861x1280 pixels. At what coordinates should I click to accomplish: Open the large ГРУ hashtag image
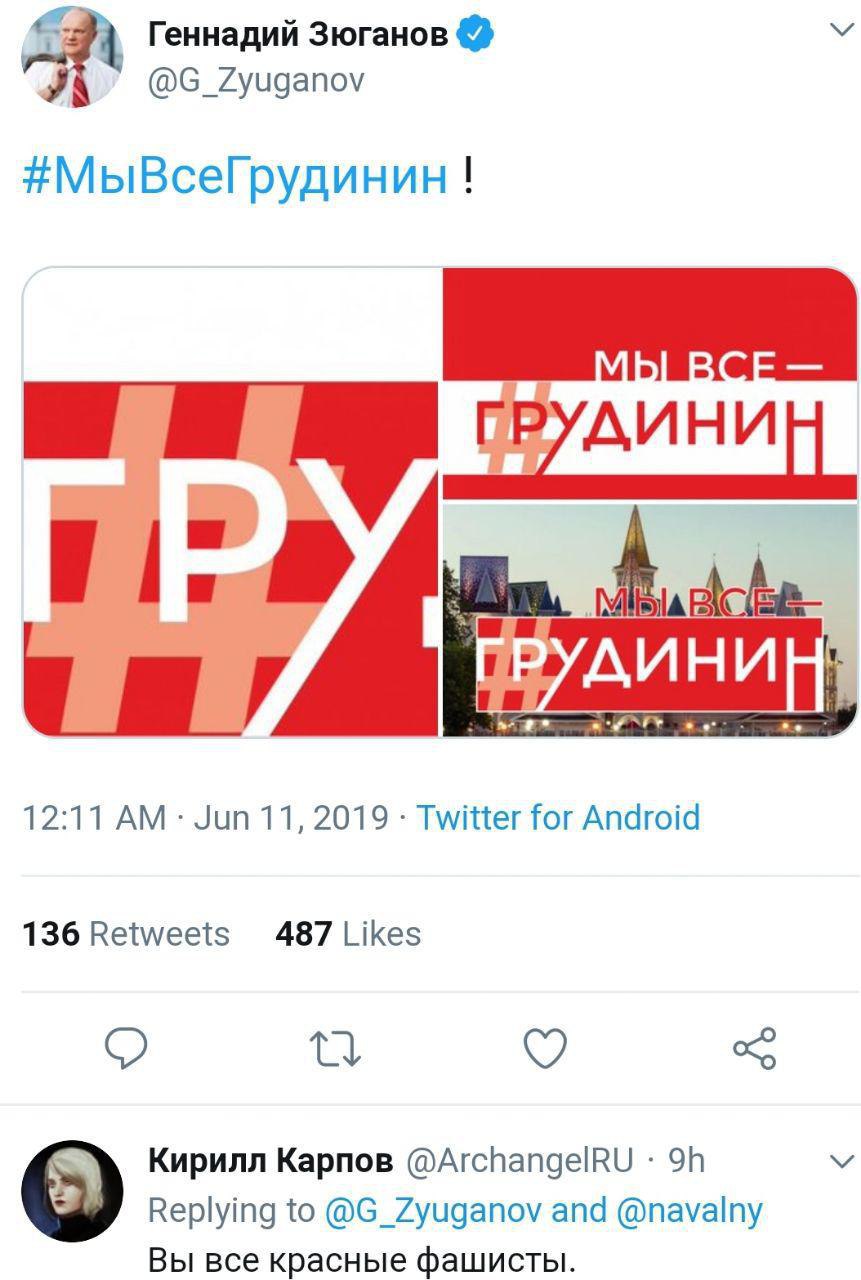[x=230, y=502]
